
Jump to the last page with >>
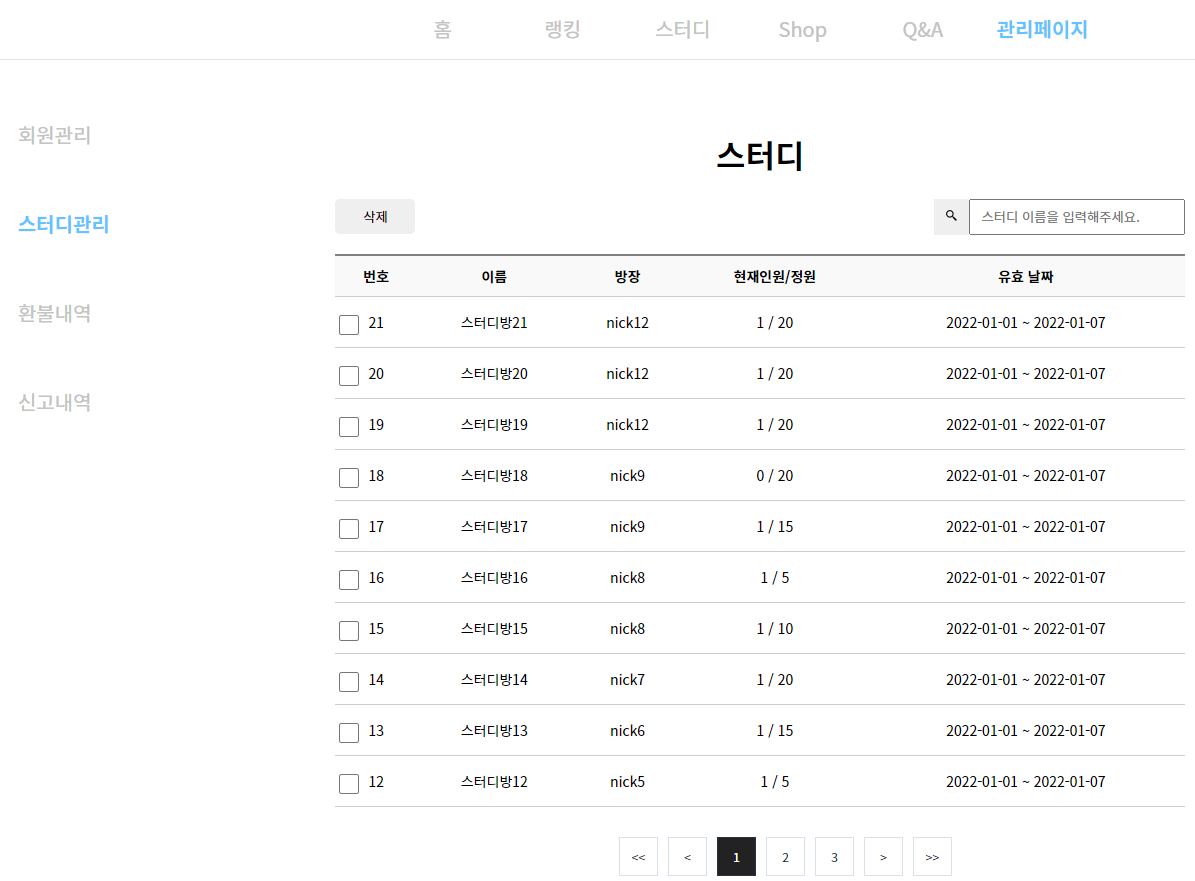click(x=931, y=856)
